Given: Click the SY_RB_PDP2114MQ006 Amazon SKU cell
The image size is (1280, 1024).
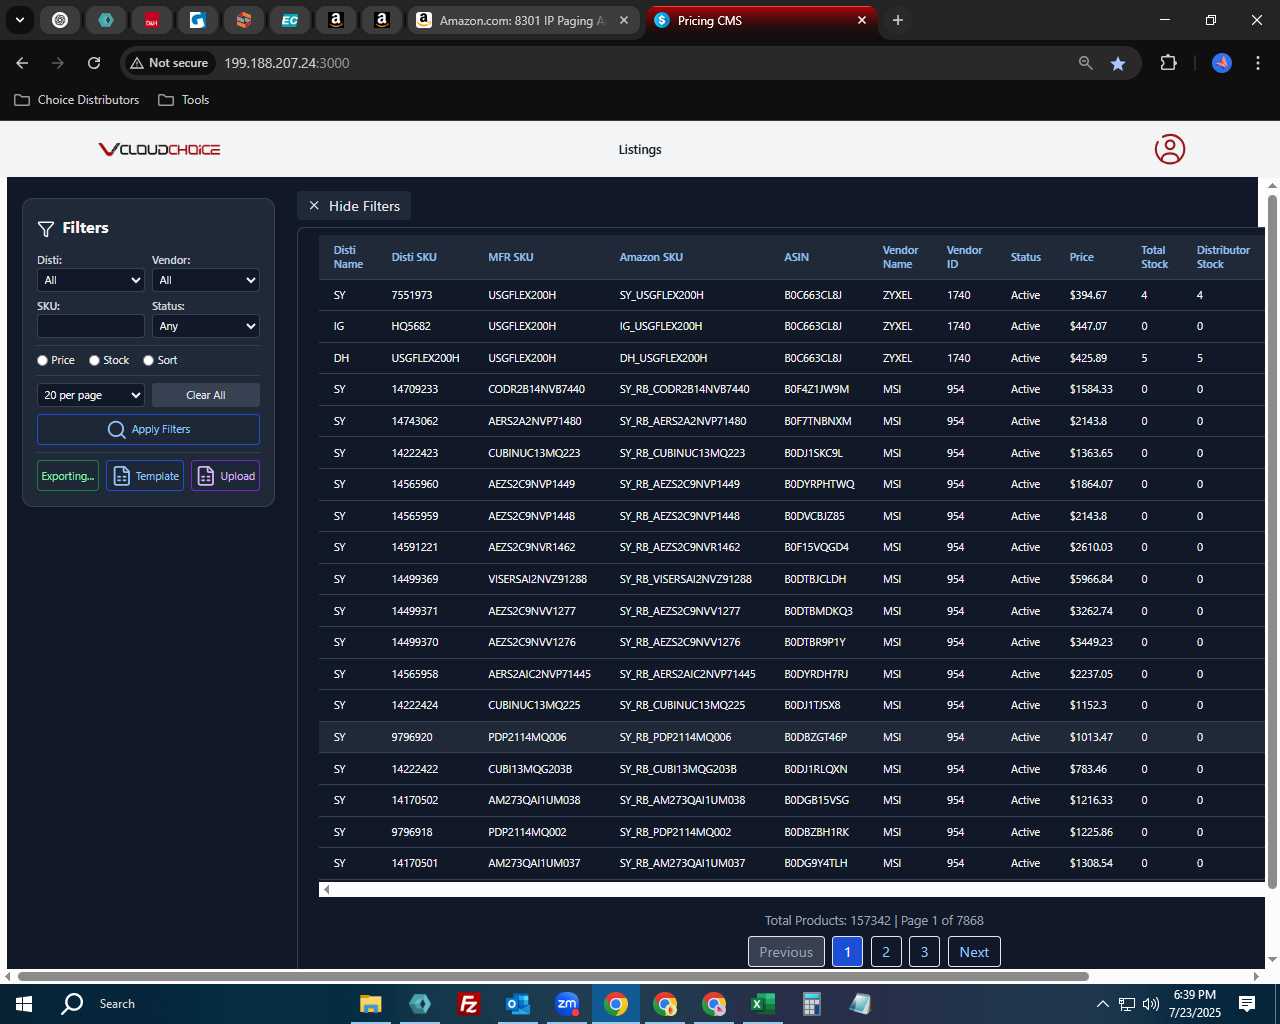Looking at the screenshot, I should pos(675,737).
